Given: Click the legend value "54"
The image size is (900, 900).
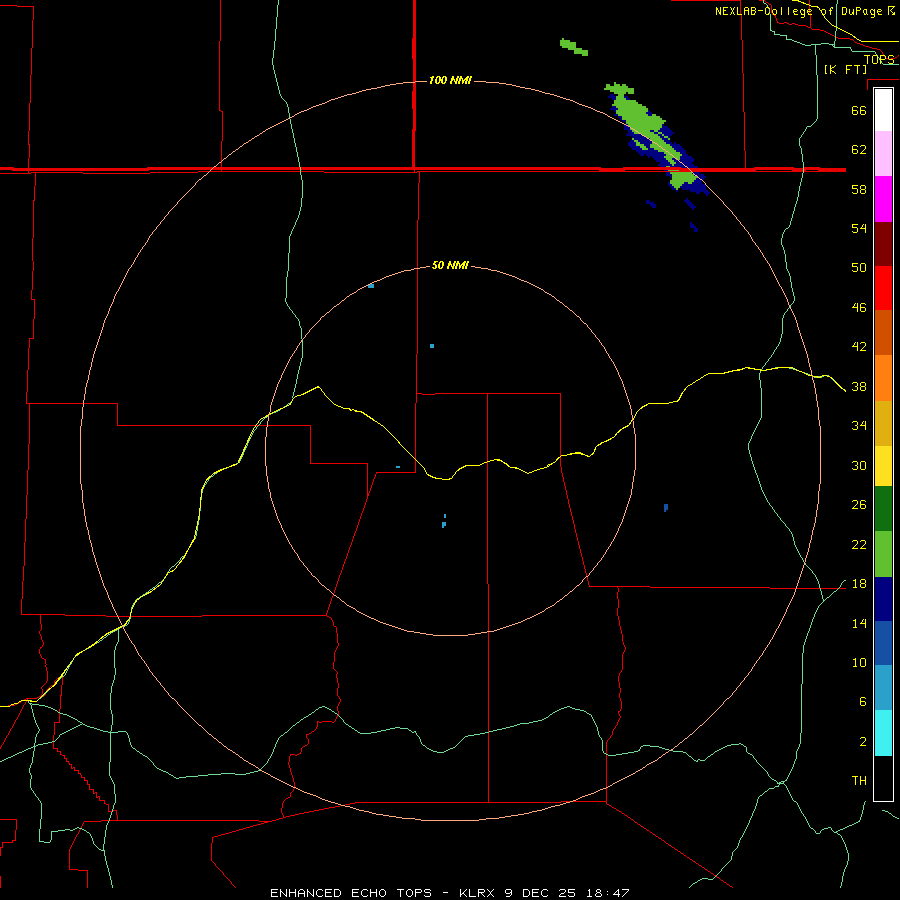Looking at the screenshot, I should (859, 228).
